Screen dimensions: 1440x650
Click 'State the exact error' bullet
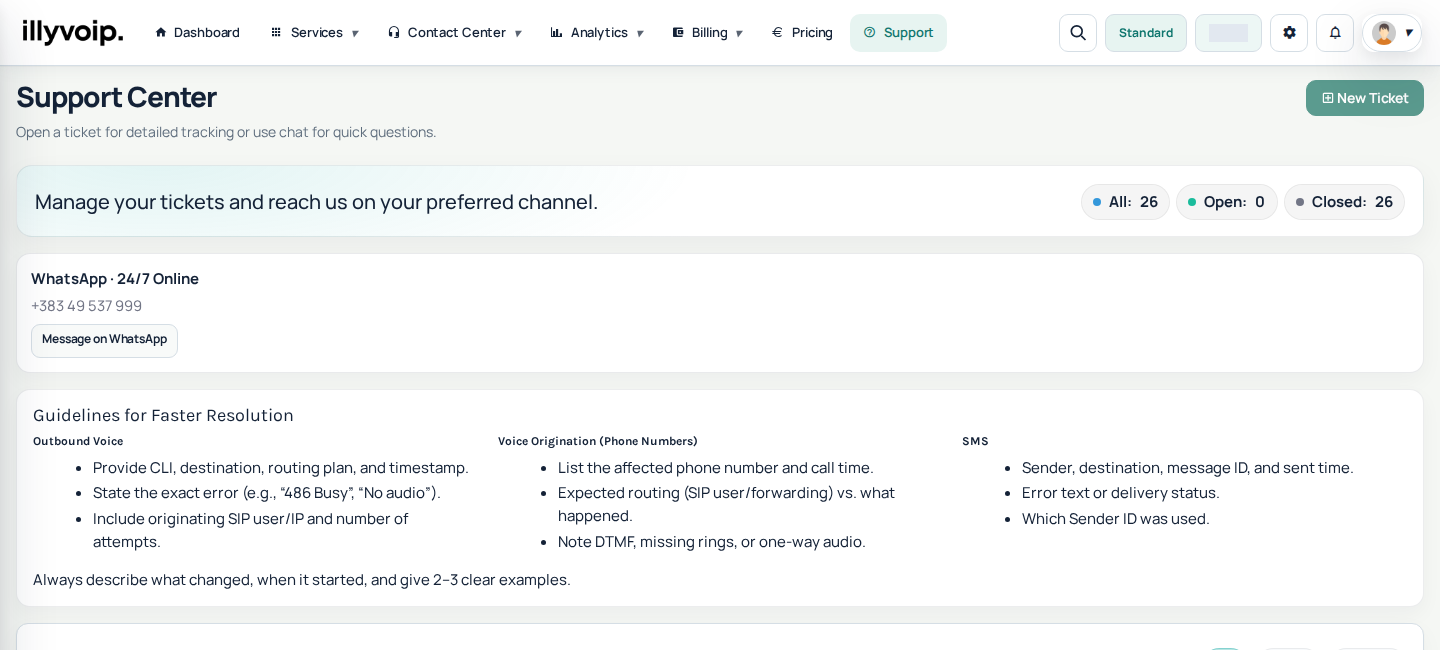[267, 492]
